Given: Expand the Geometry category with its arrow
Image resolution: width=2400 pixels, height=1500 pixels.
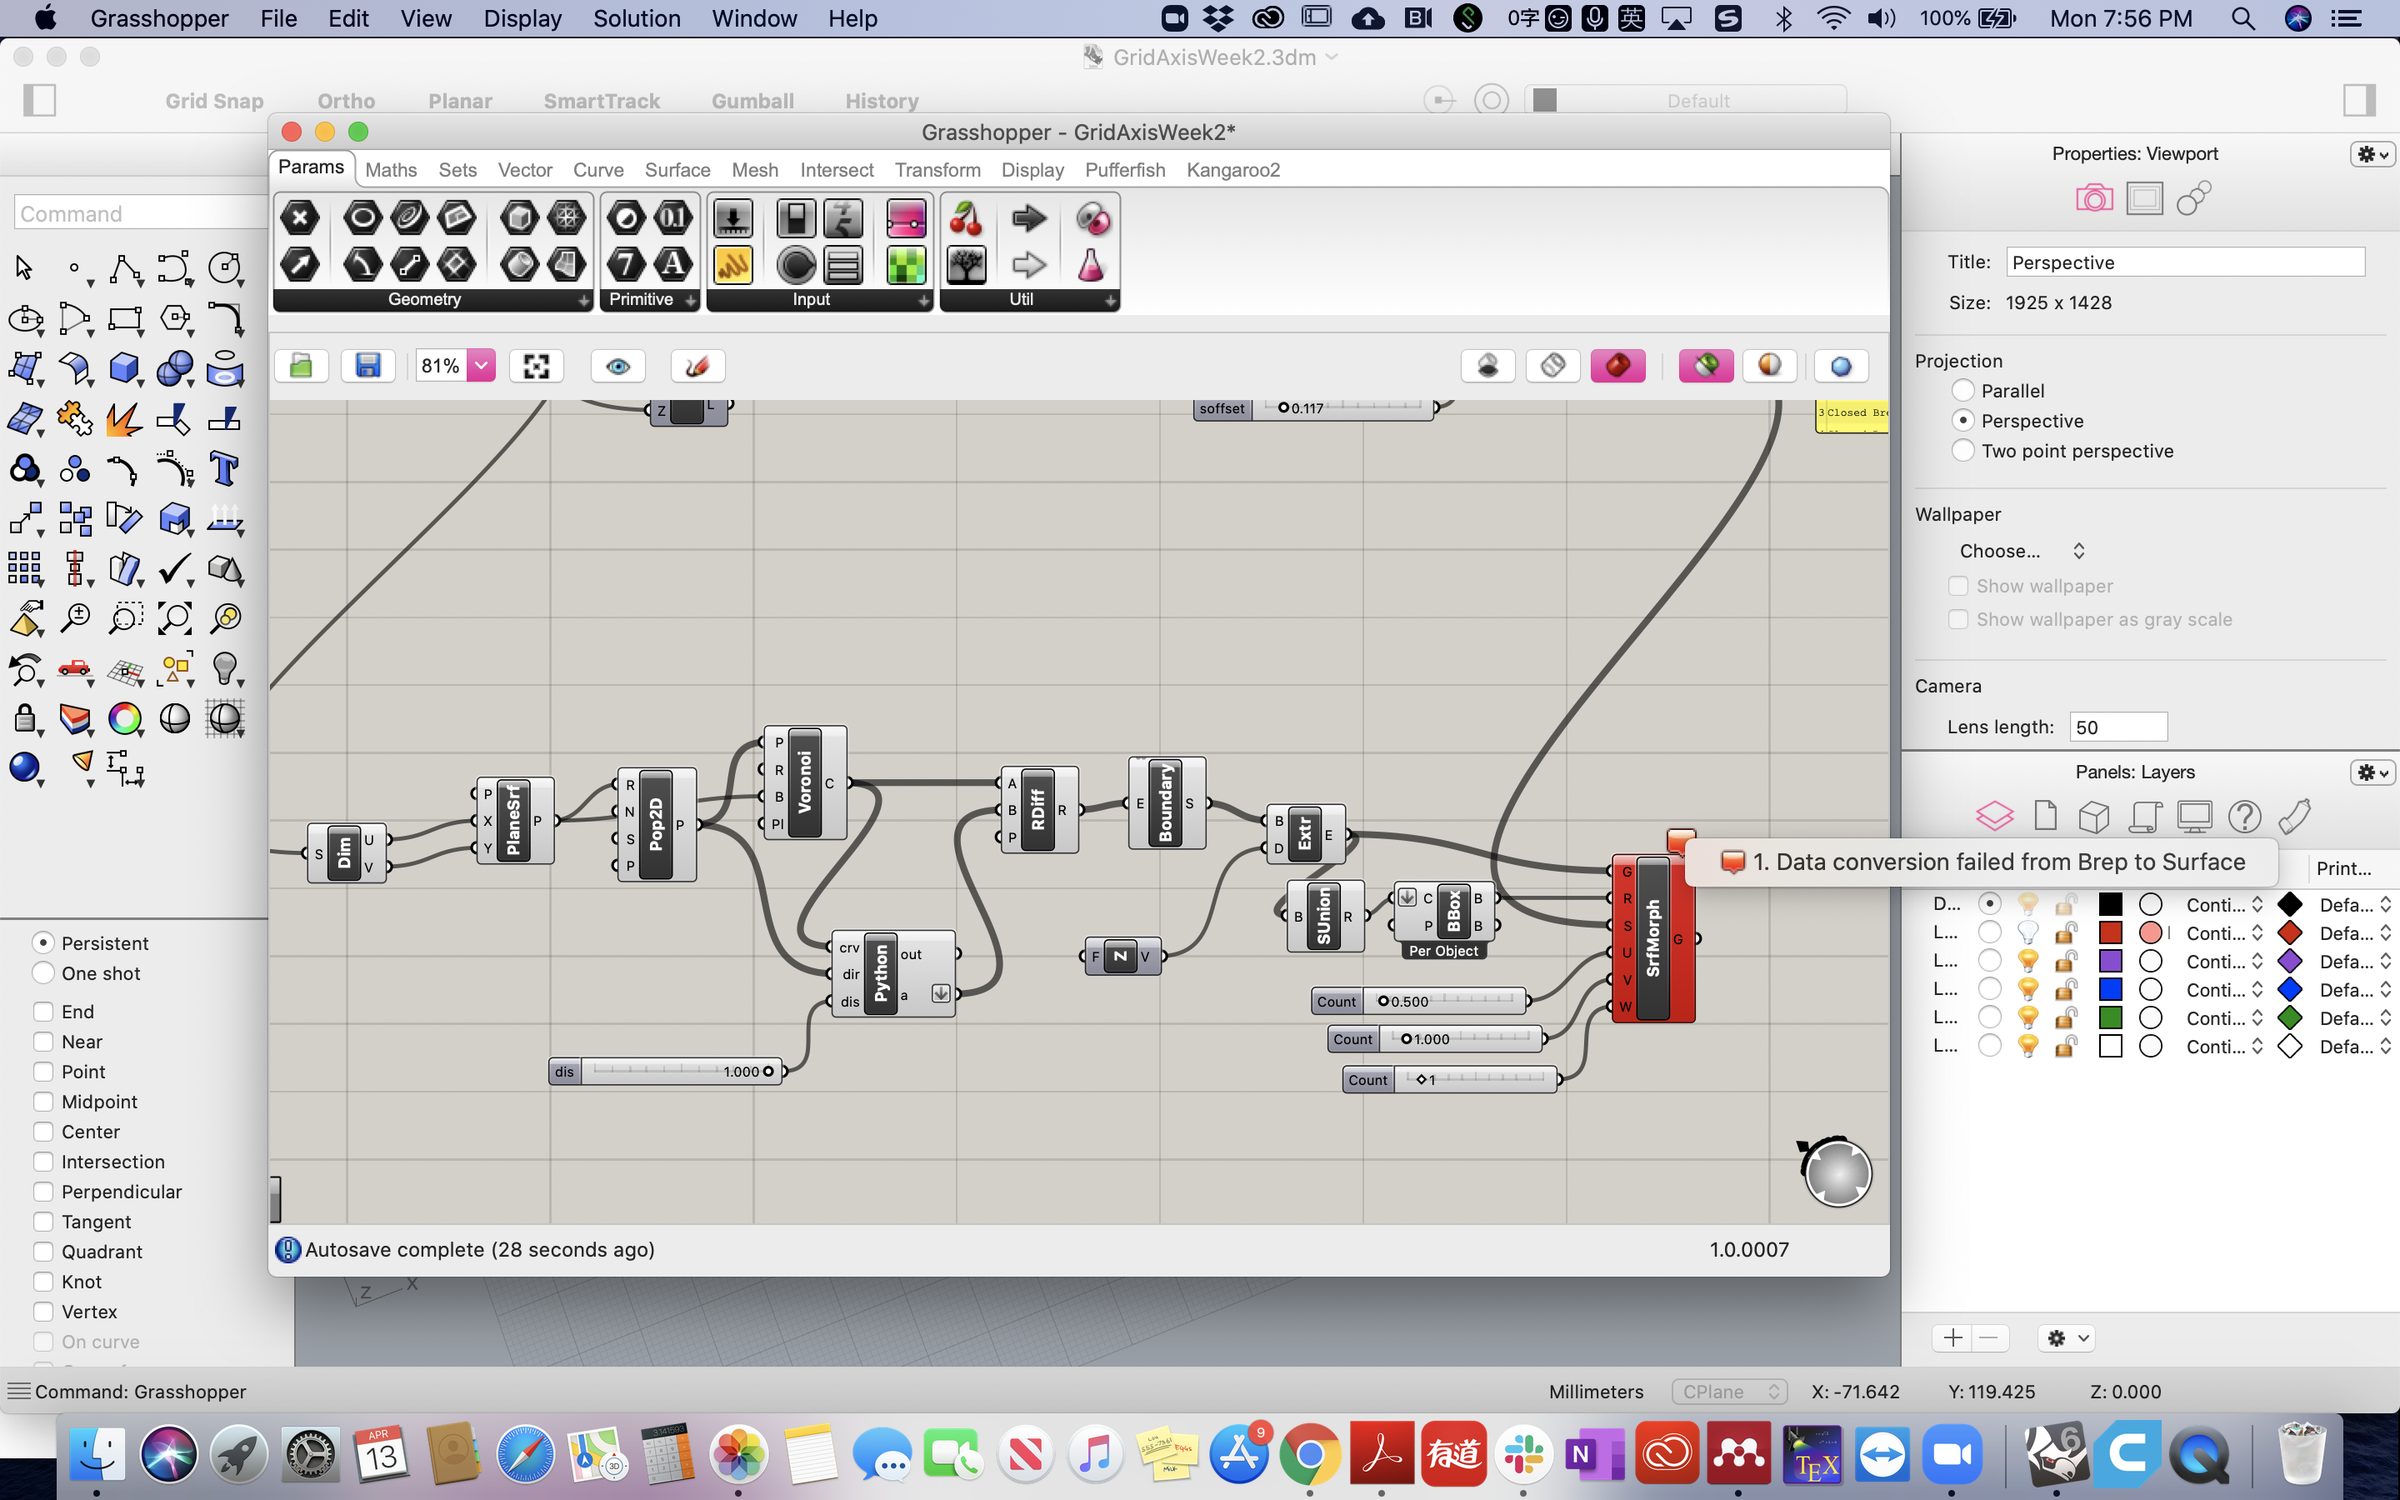Looking at the screenshot, I should coord(585,300).
